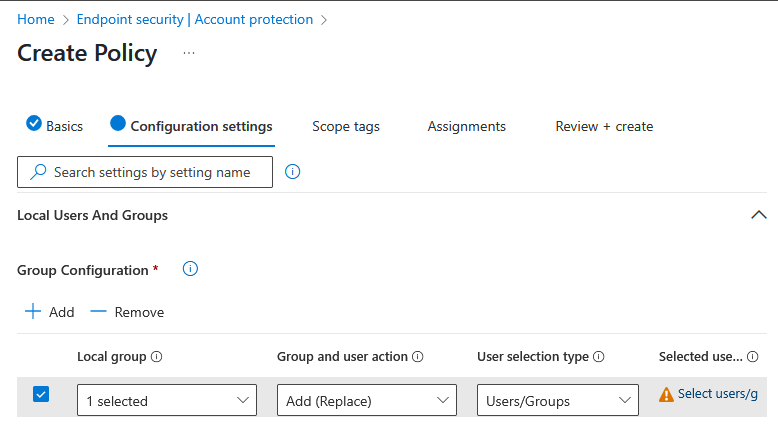Jump to the Review + create tab
Image resolution: width=778 pixels, height=438 pixels.
pyautogui.click(x=604, y=126)
